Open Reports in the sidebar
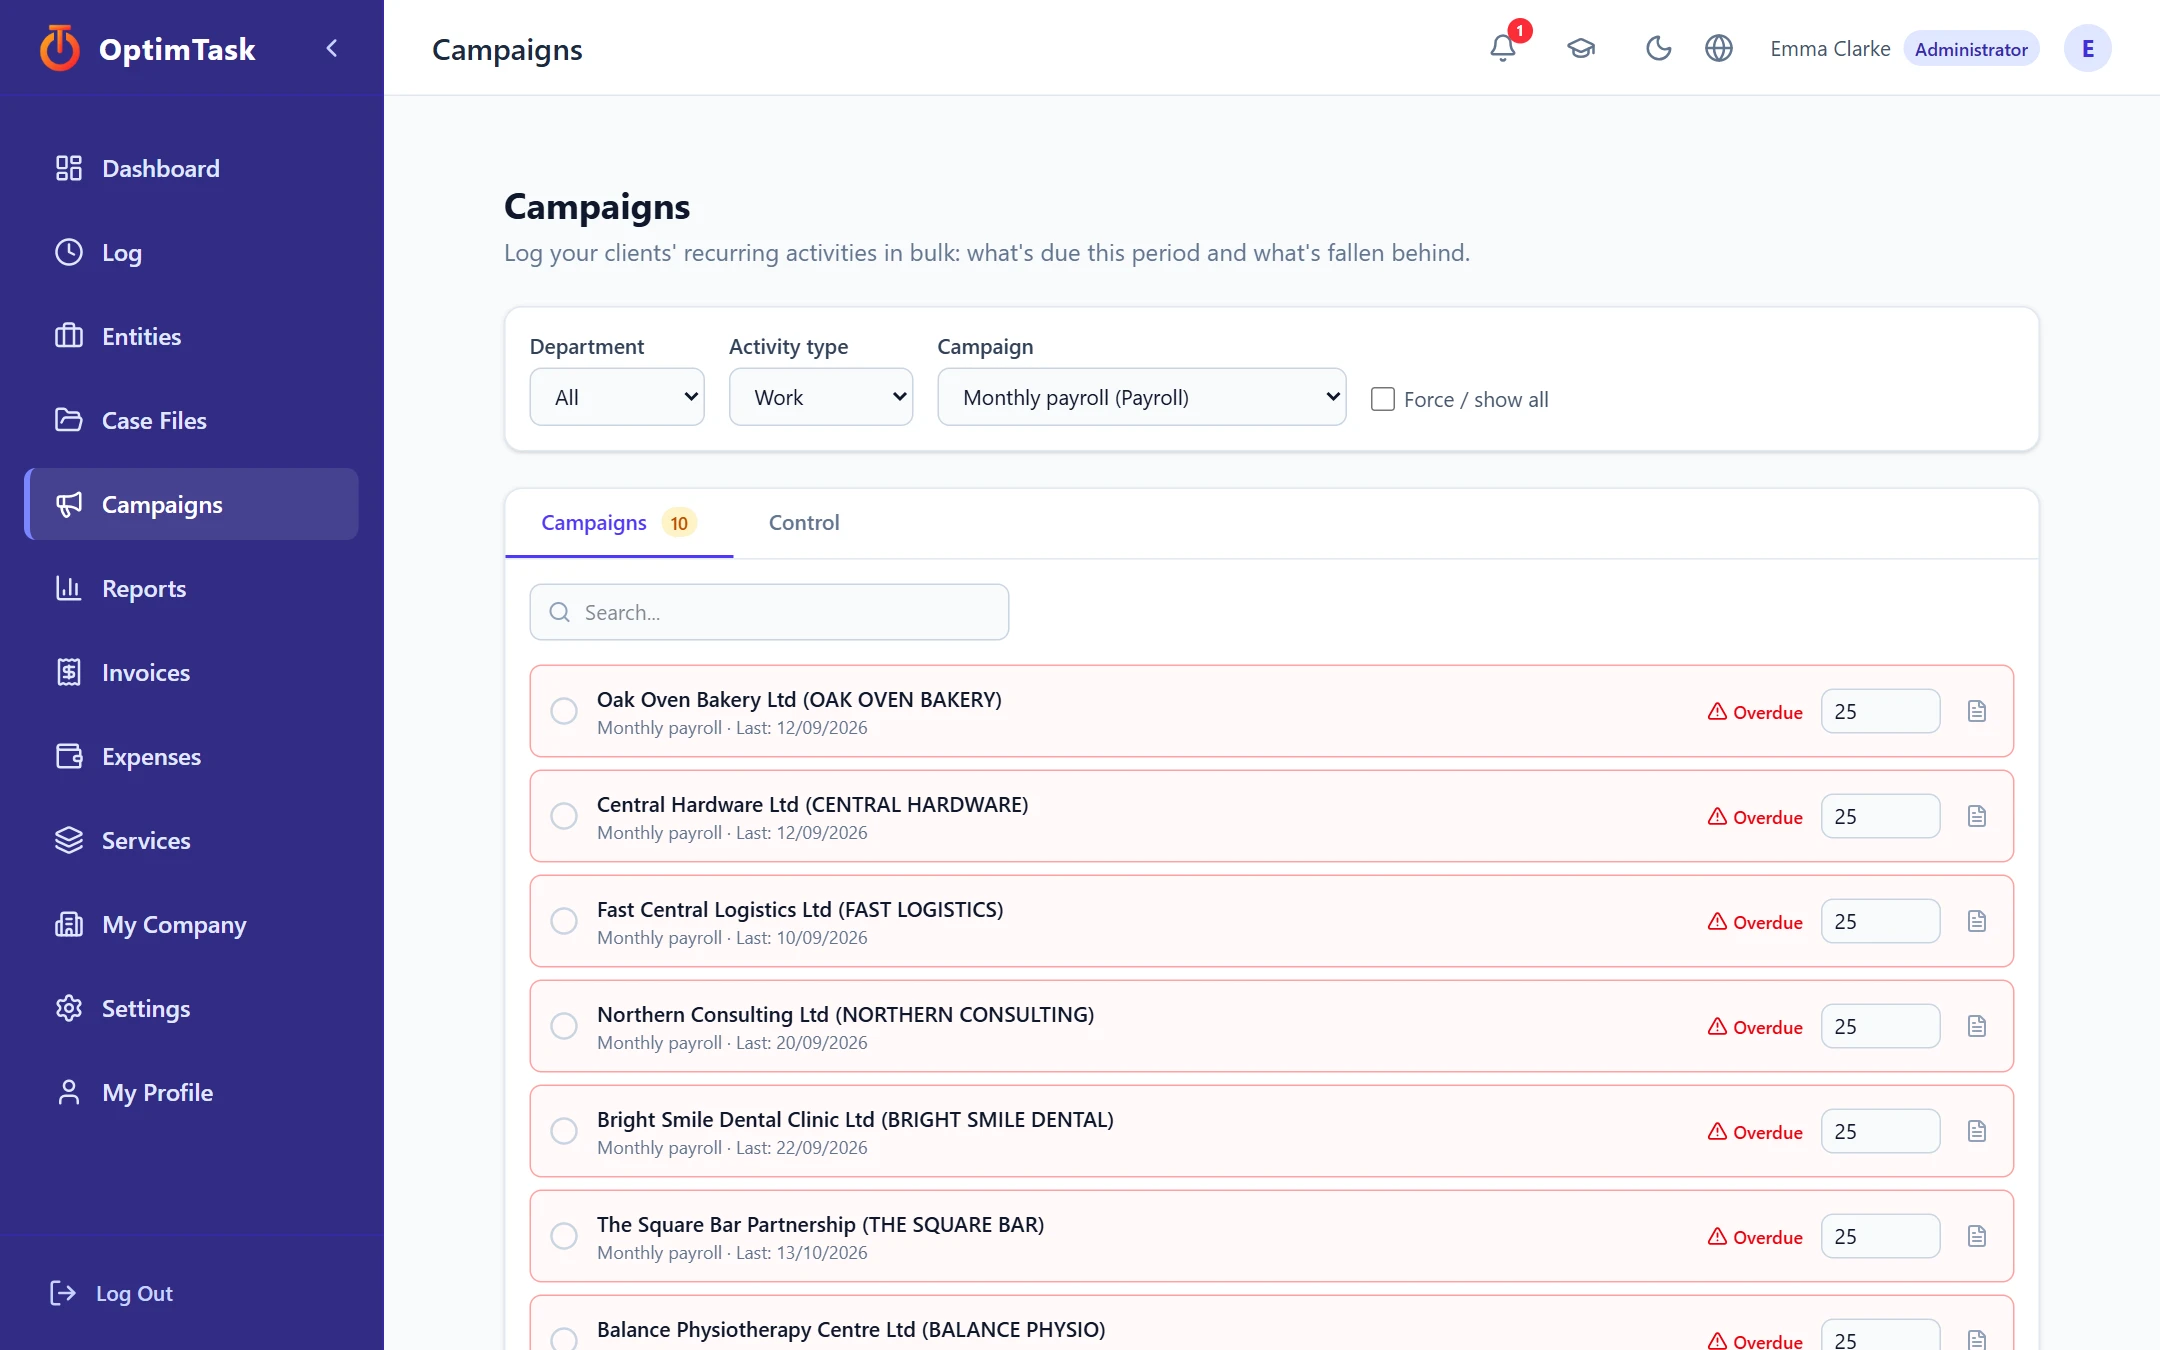Viewport: 2160px width, 1350px height. (191, 588)
